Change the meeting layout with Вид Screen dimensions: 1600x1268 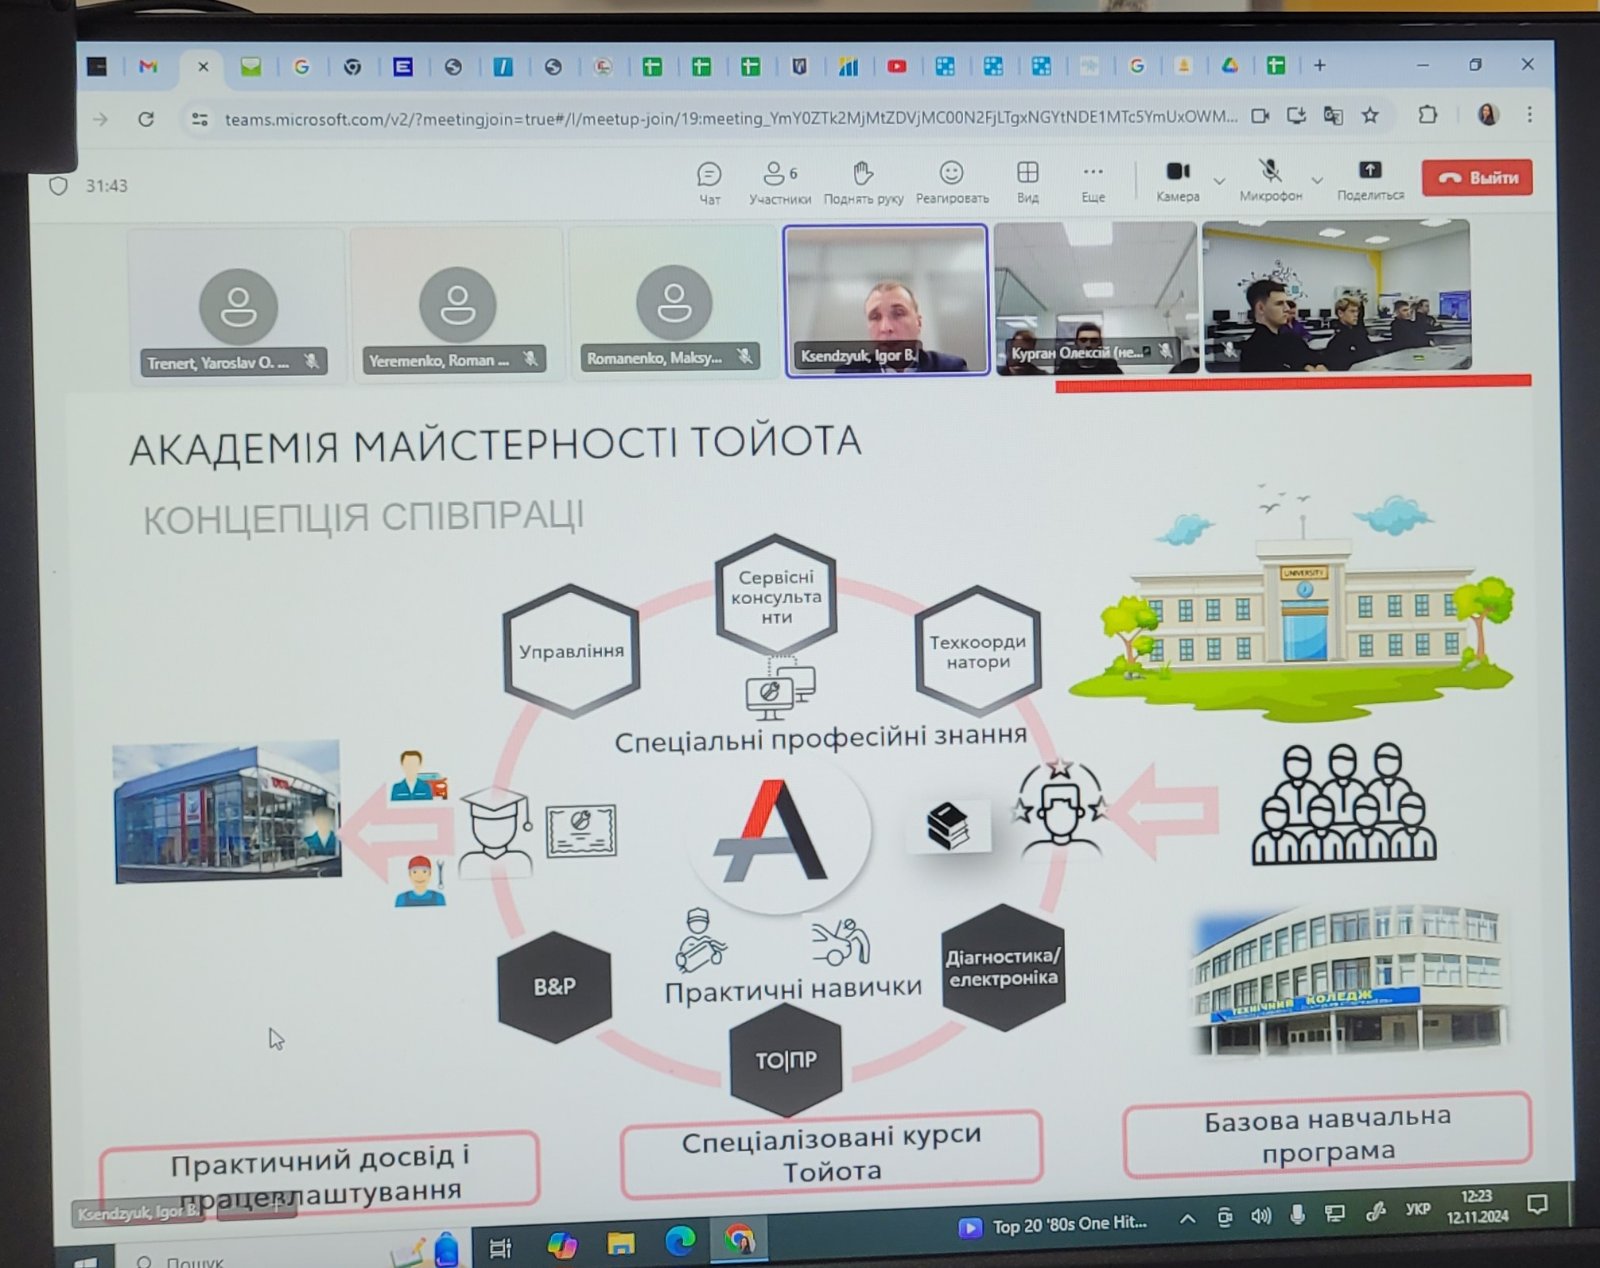click(1028, 181)
